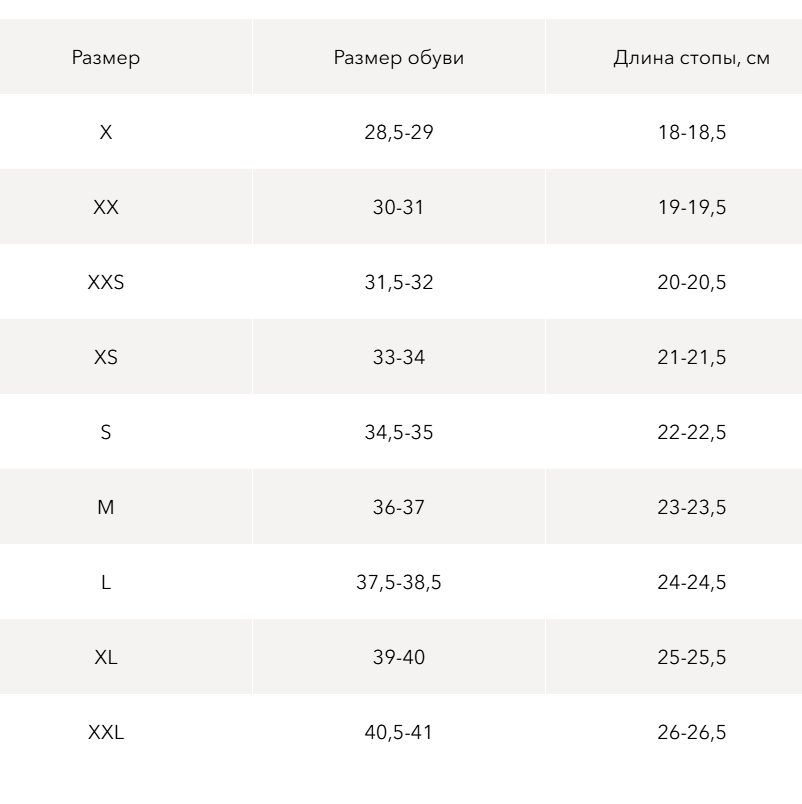Click shoe size 36-37
The width and height of the screenshot is (802, 804).
coord(398,508)
